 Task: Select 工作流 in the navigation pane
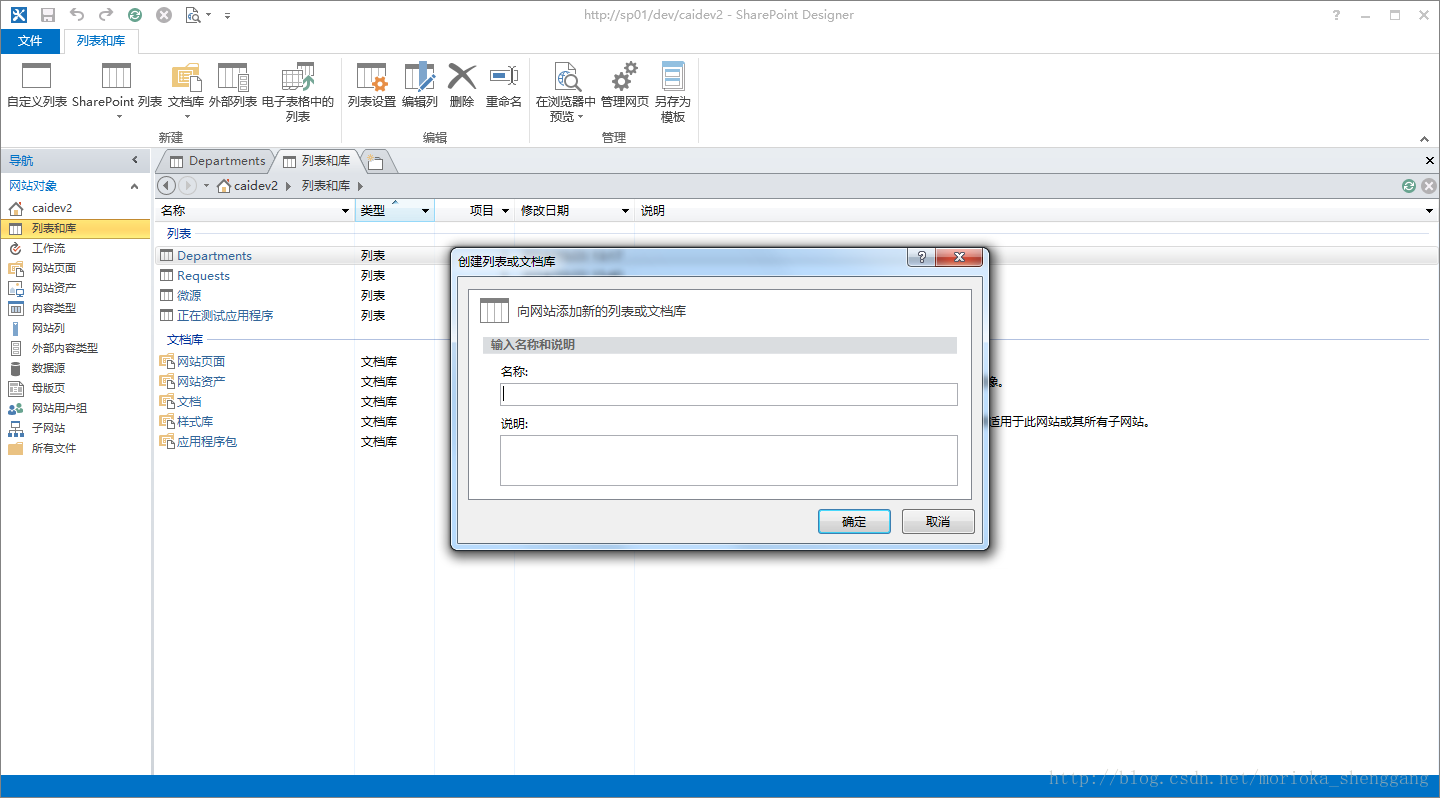point(48,248)
